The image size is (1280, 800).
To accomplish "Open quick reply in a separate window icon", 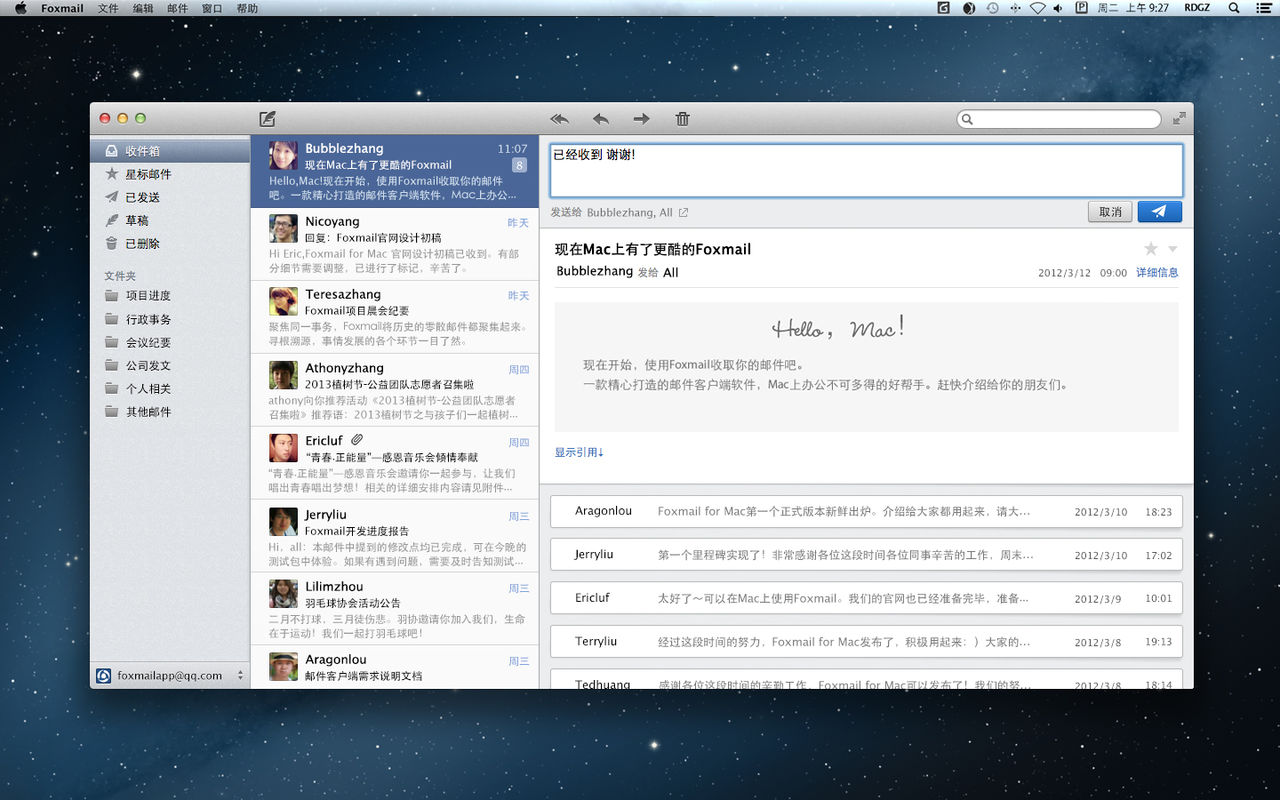I will [x=683, y=212].
